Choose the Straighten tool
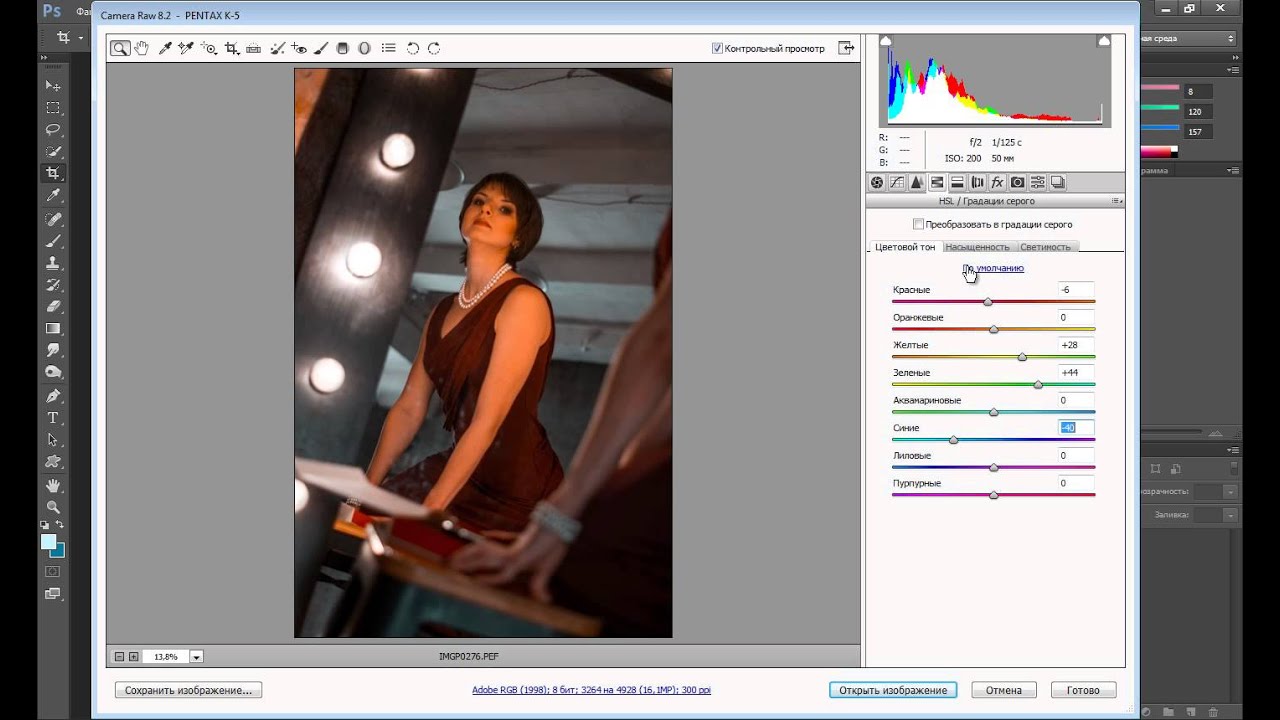Image resolution: width=1280 pixels, height=720 pixels. tap(253, 48)
